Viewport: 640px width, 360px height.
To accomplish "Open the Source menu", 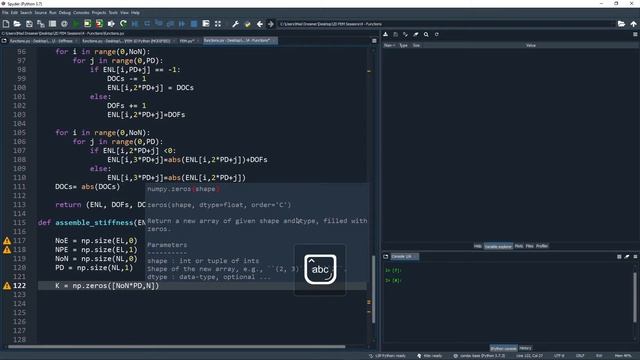I will click(40, 13).
